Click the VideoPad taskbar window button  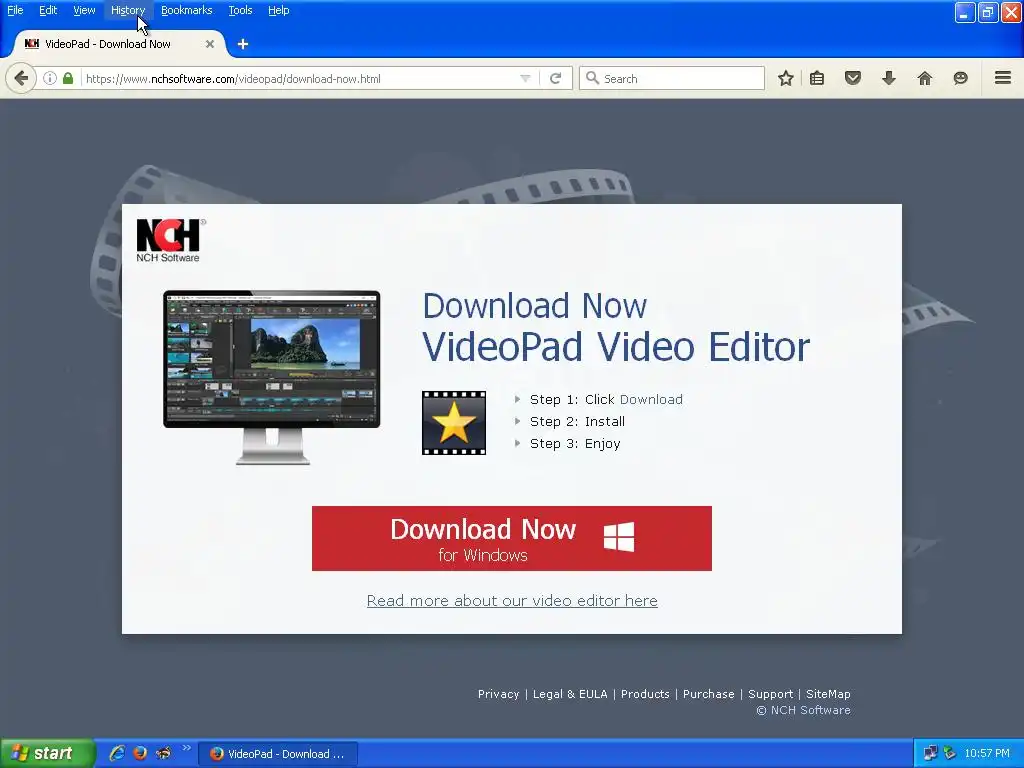[278, 754]
